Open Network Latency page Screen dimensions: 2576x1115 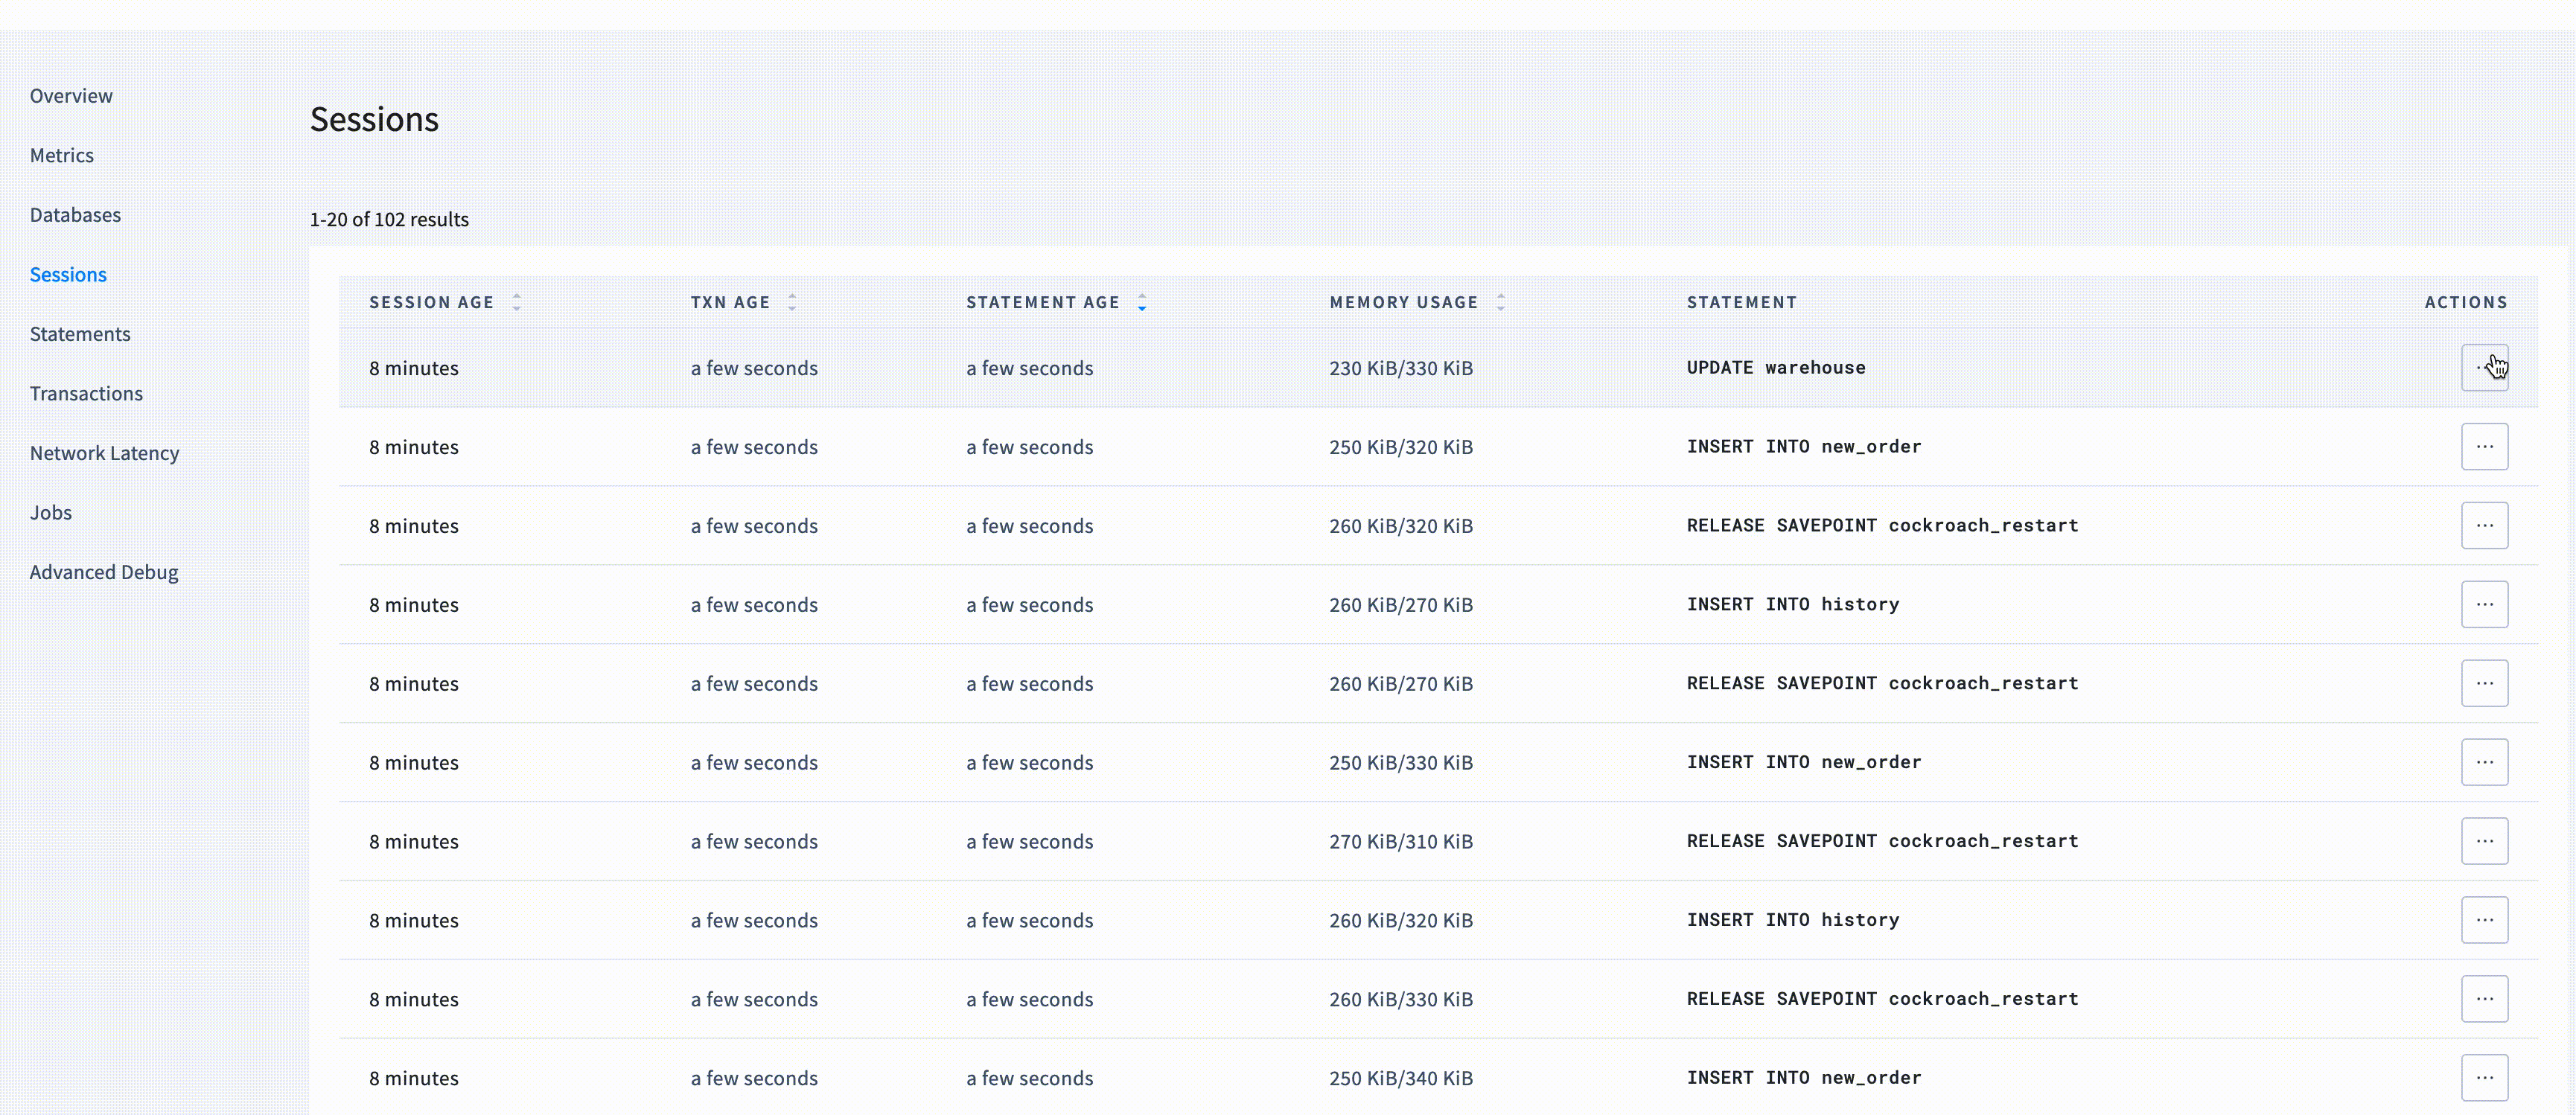[x=104, y=453]
